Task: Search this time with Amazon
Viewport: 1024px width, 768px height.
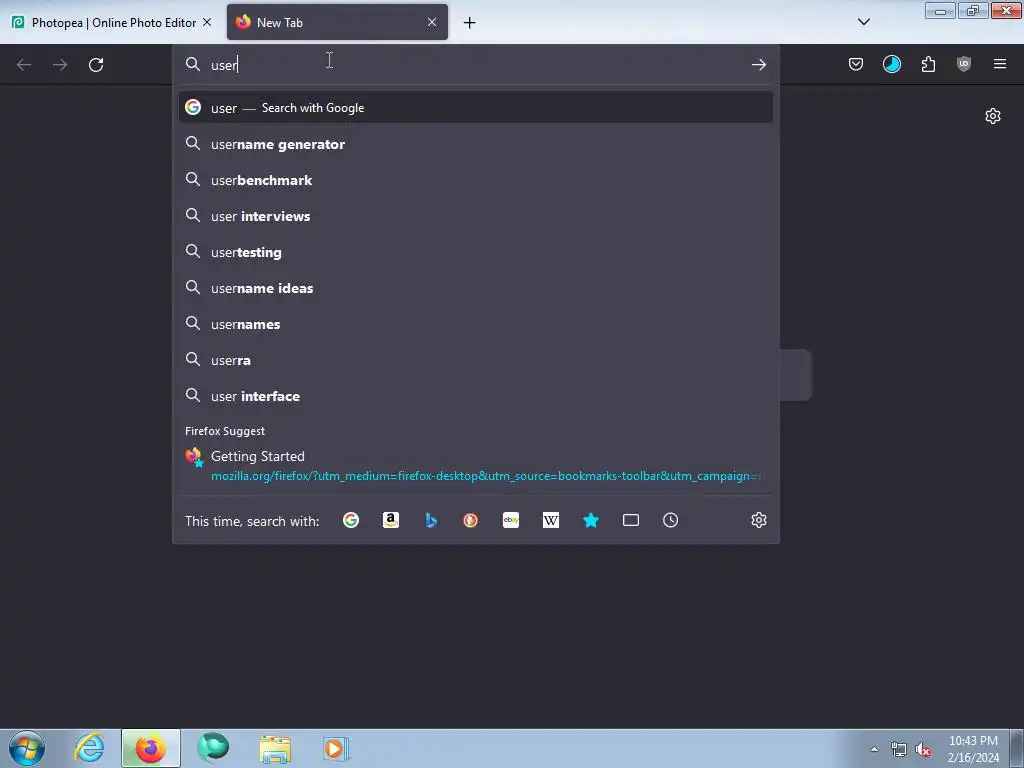Action: 391,520
